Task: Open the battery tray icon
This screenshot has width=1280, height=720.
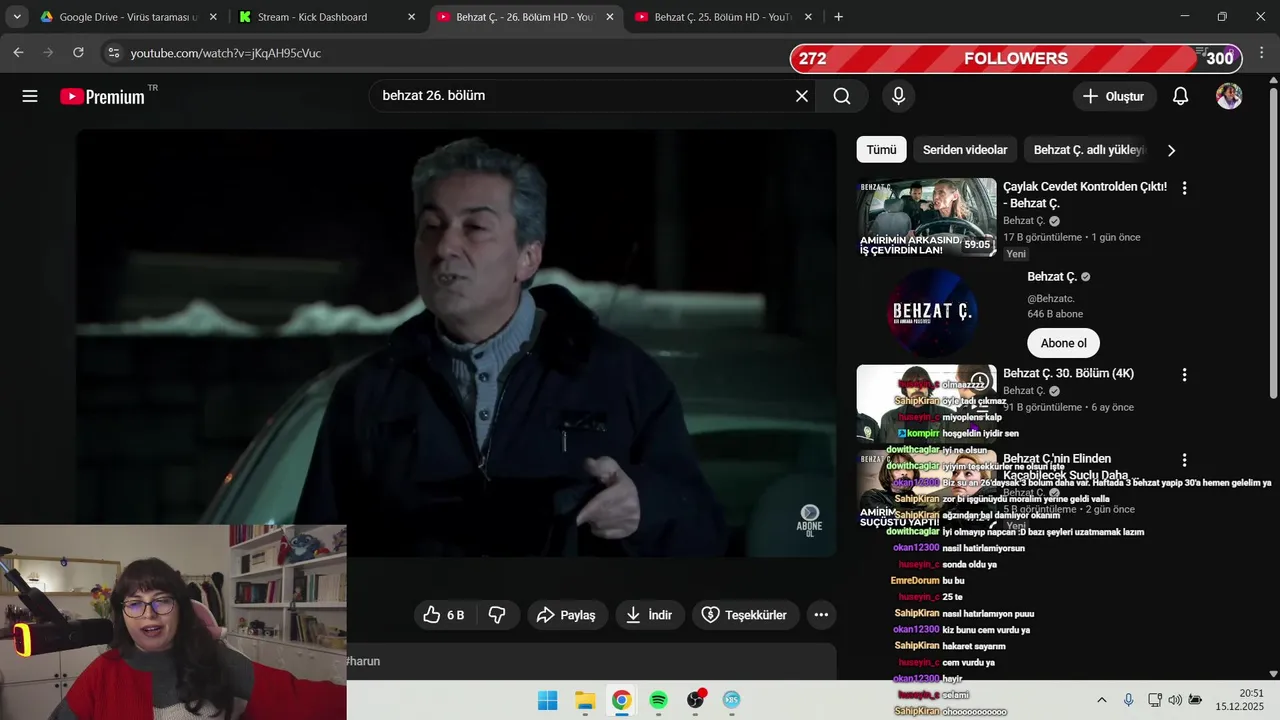Action: point(1195,700)
